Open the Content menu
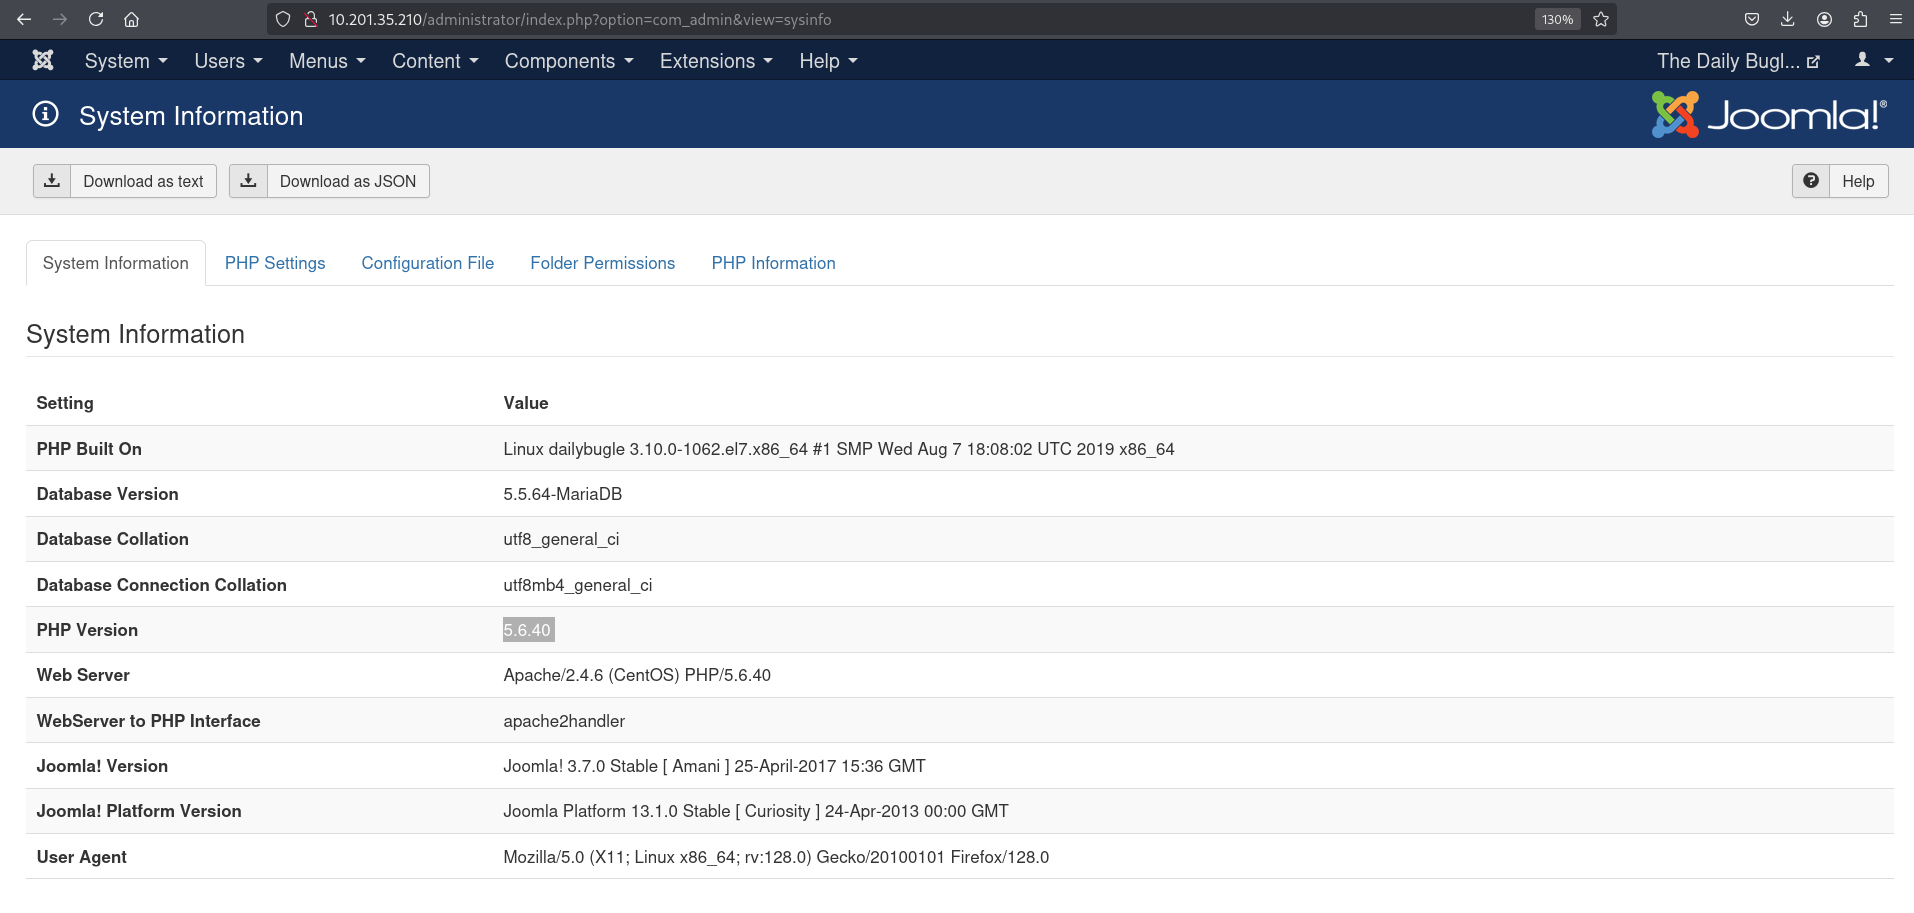Image resolution: width=1914 pixels, height=913 pixels. 435,61
